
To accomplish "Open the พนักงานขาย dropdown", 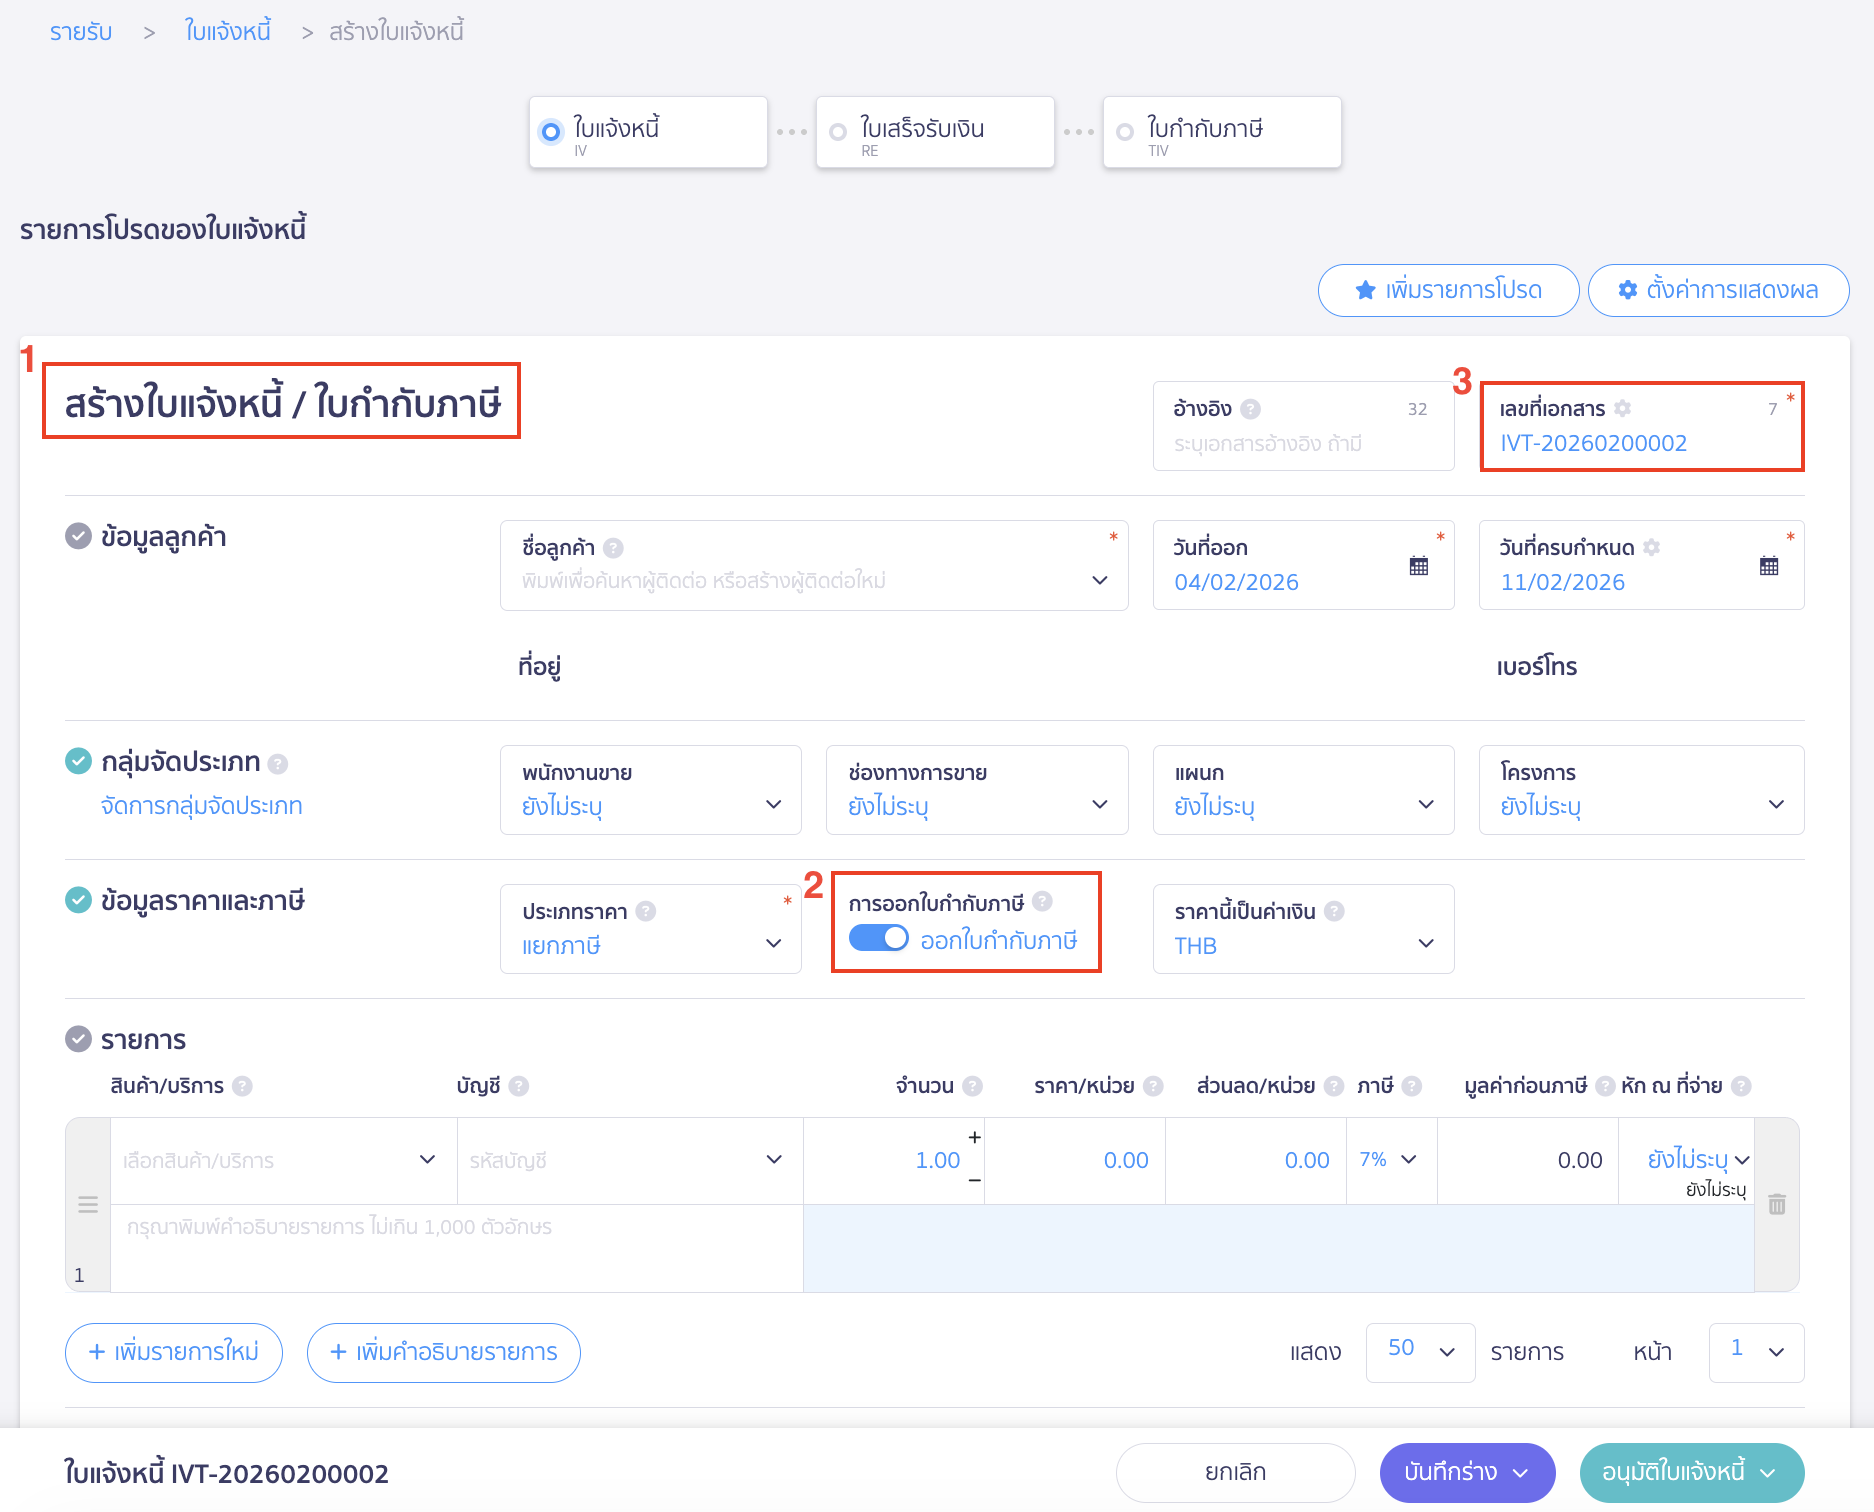I will 650,790.
